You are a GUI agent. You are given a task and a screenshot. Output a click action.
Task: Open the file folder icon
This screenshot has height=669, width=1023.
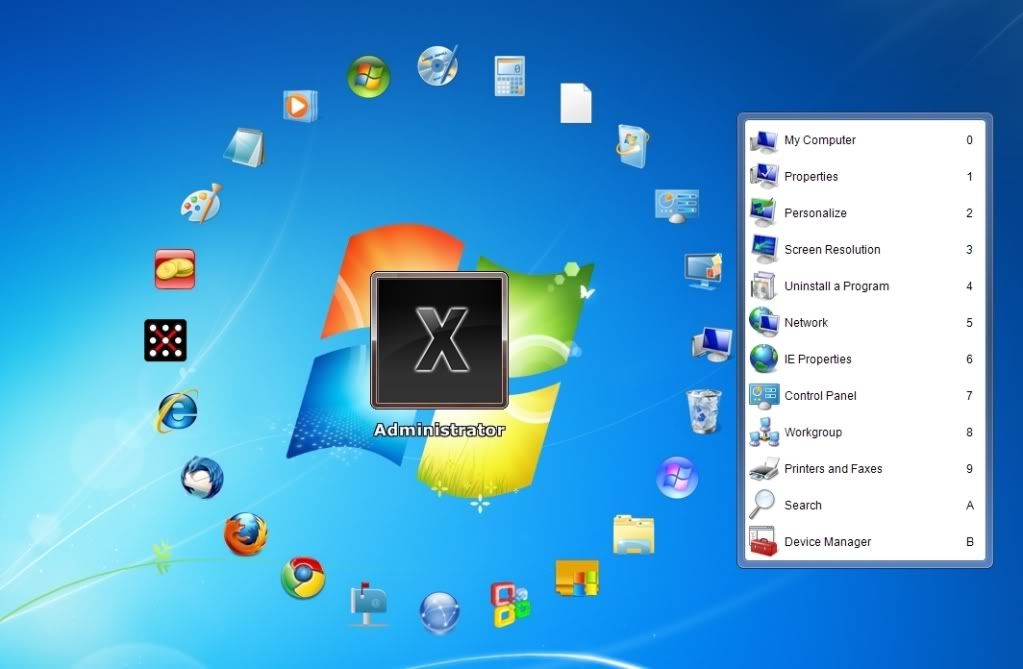coord(634,535)
